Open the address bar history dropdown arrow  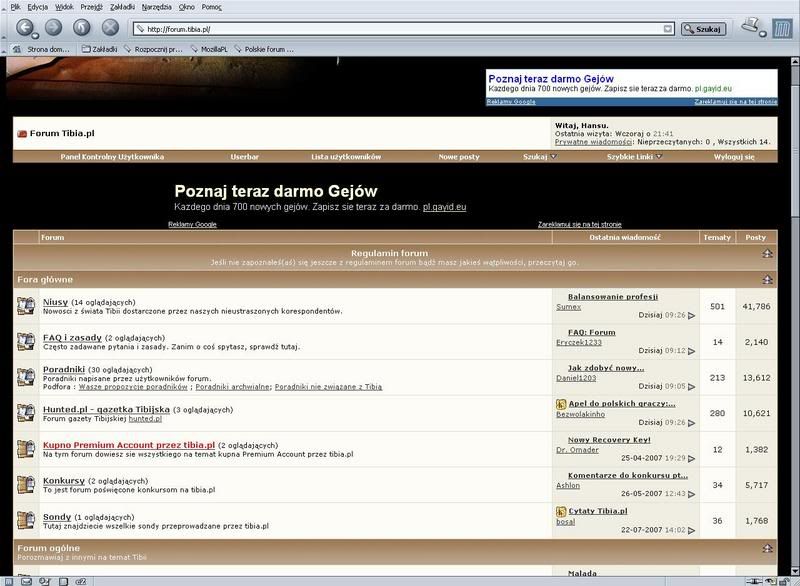pos(667,29)
